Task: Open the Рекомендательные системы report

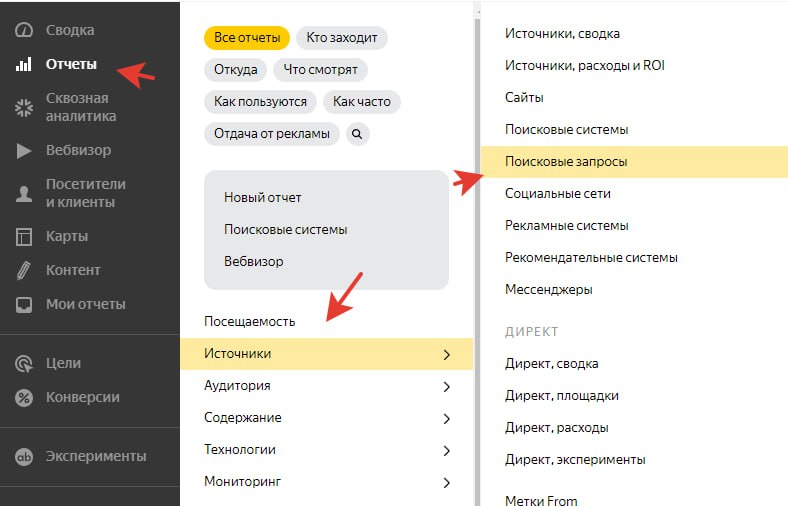Action: pos(591,258)
